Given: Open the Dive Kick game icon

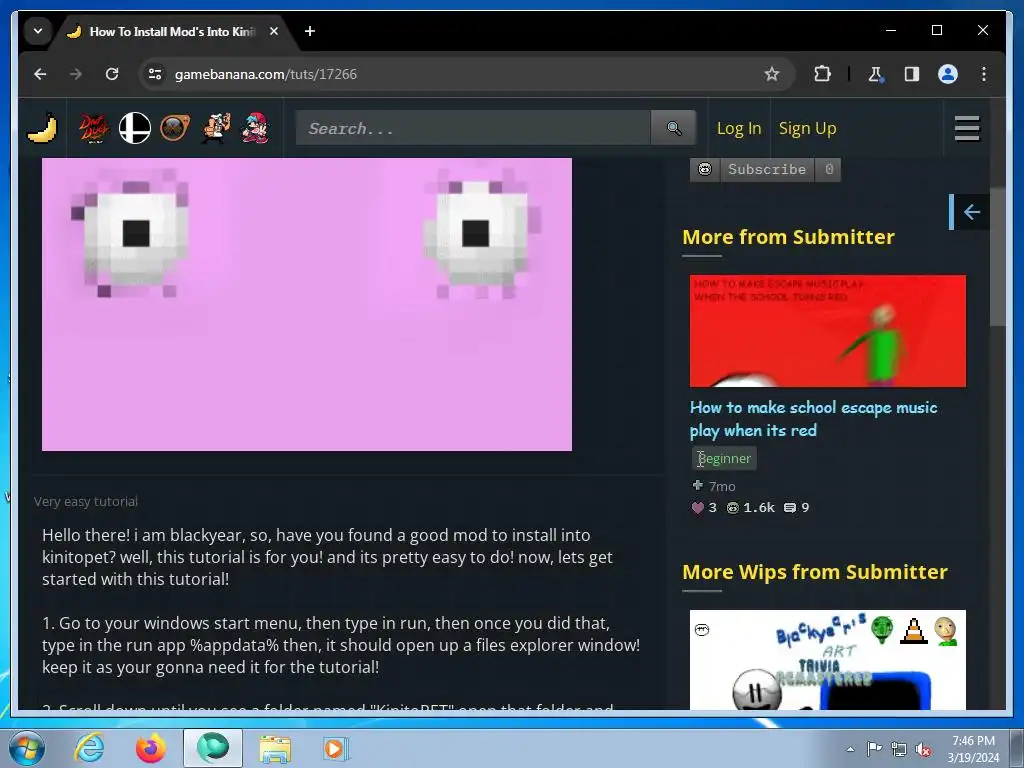Looking at the screenshot, I should (x=94, y=128).
